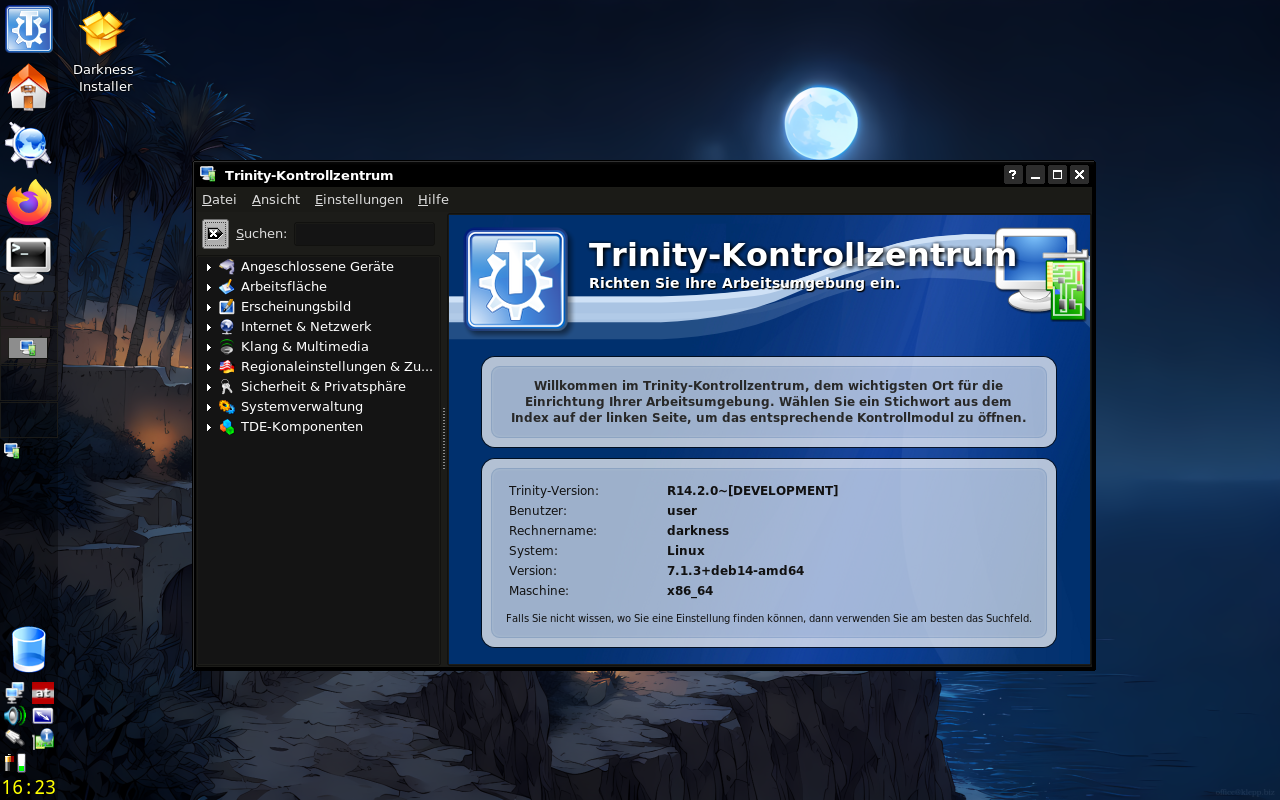The height and width of the screenshot is (800, 1280).
Task: Click the trash bin icon
Action: (29, 650)
